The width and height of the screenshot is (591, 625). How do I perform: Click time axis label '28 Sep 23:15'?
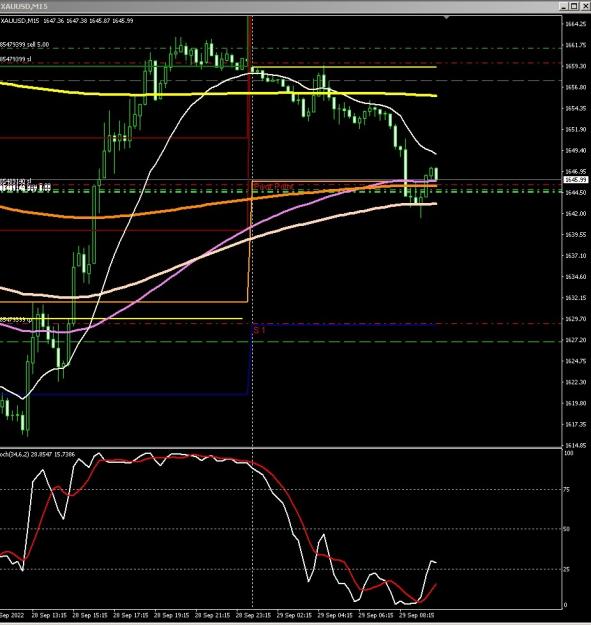pyautogui.click(x=253, y=615)
